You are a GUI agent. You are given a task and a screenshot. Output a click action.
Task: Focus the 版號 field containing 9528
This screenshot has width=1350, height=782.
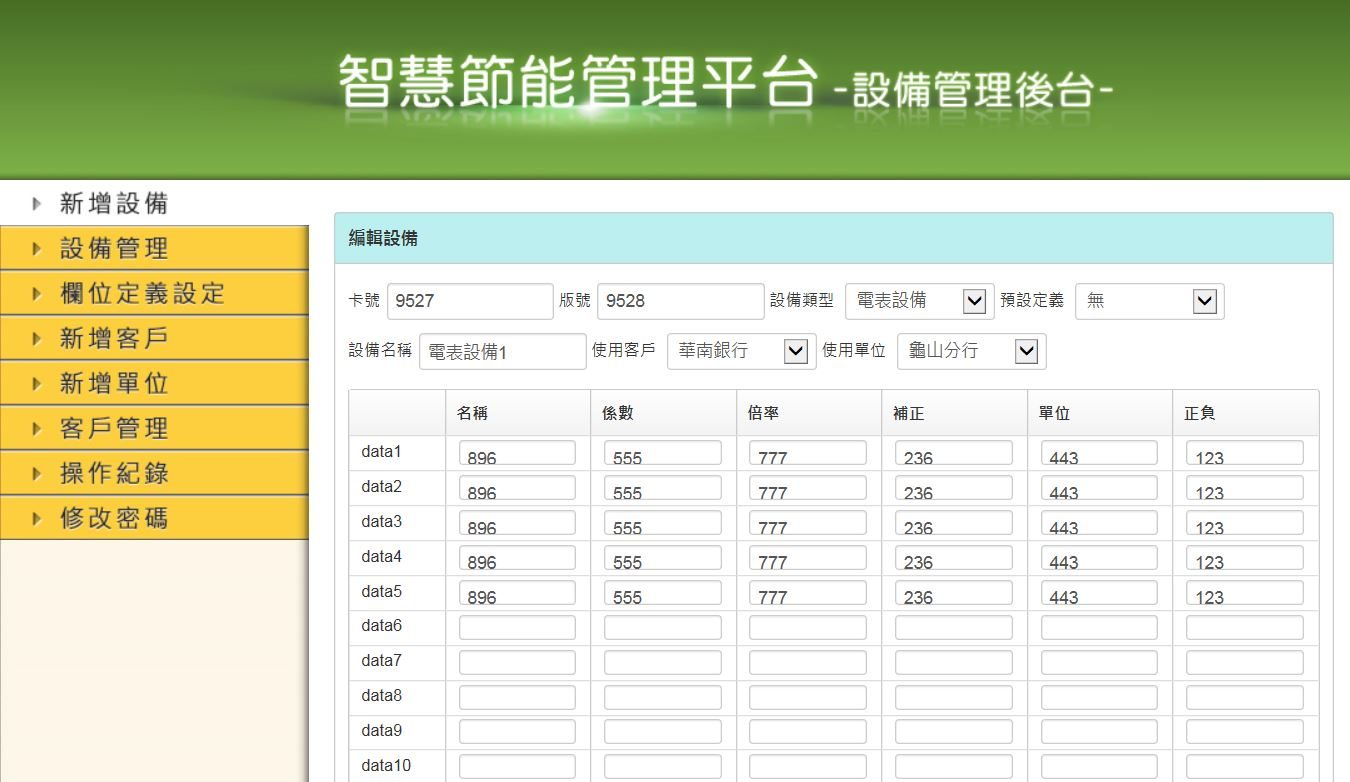point(681,301)
